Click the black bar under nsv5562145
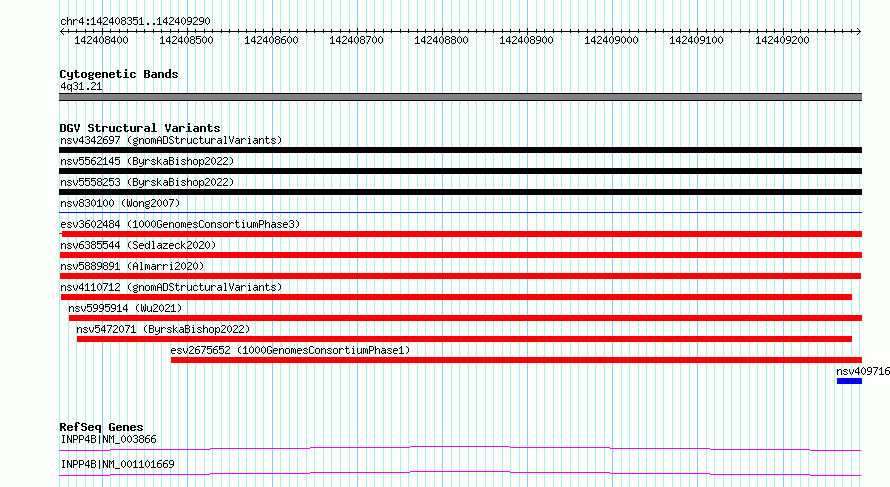890x487 pixels. [460, 171]
